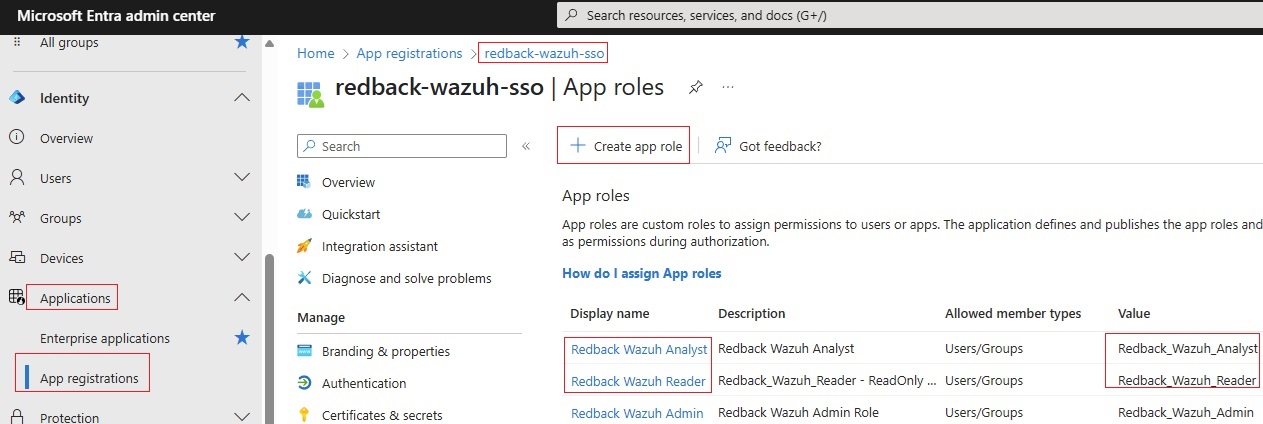Screen dimensions: 1263x424
Task: Click the sidebar scrollbar thumb
Action: [x=267, y=338]
